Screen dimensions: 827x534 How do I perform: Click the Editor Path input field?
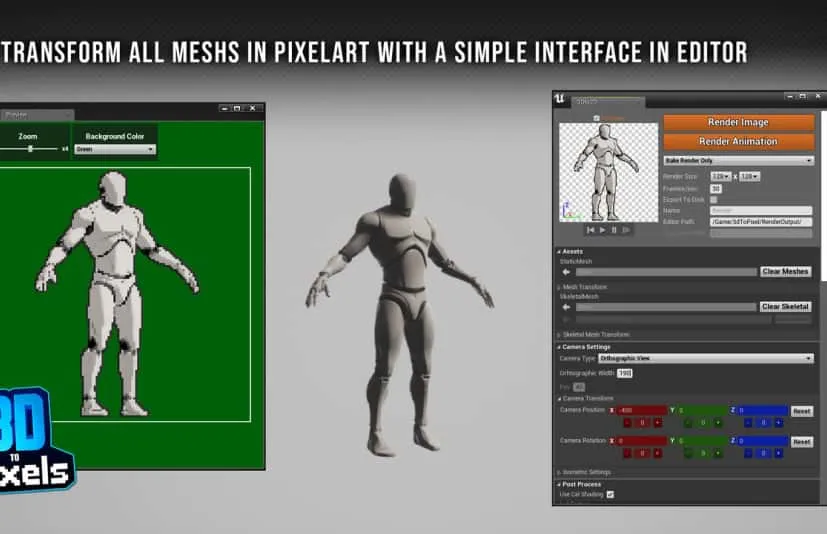click(x=761, y=222)
